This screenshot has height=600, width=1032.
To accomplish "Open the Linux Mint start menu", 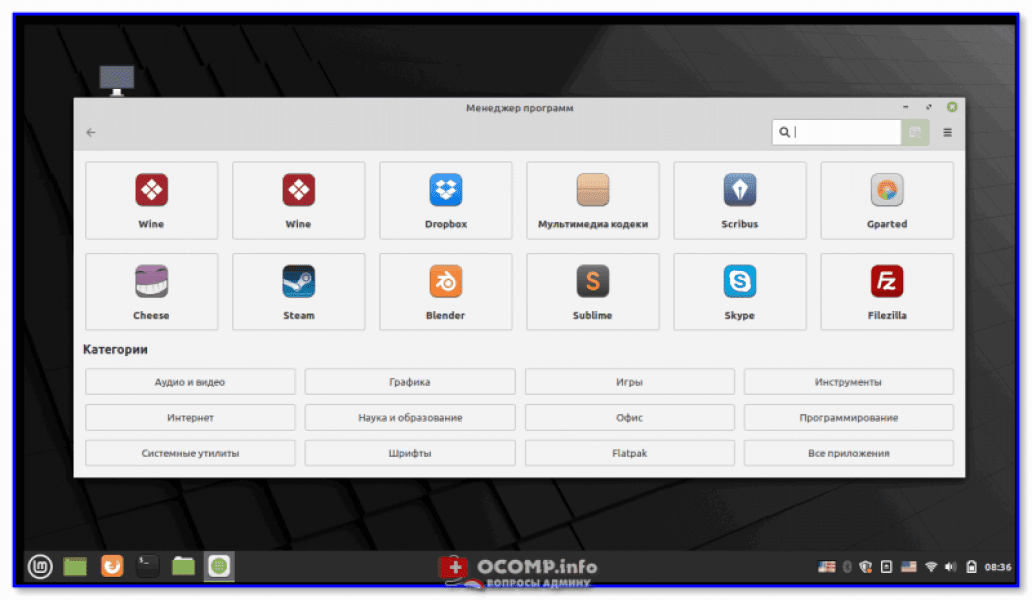I will [x=39, y=567].
